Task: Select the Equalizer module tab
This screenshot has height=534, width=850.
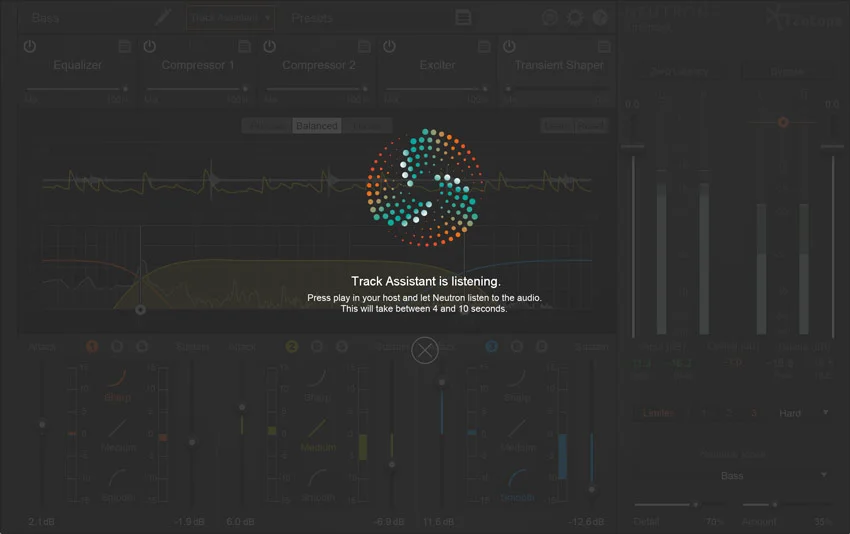Action: (78, 65)
